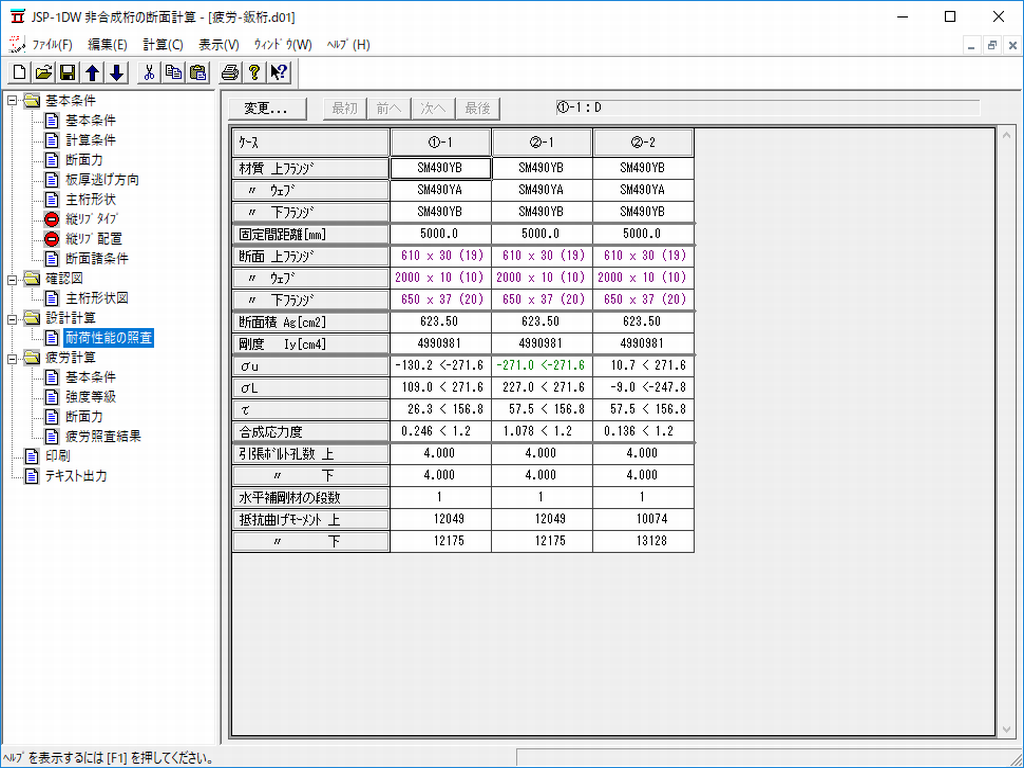The width and height of the screenshot is (1024, 768).
Task: Print using the printer icon
Action: (x=230, y=72)
